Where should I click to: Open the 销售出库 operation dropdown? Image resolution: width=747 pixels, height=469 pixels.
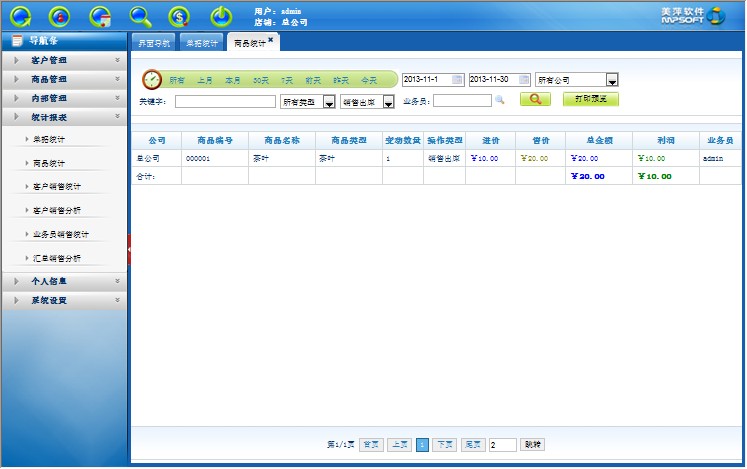click(x=388, y=102)
